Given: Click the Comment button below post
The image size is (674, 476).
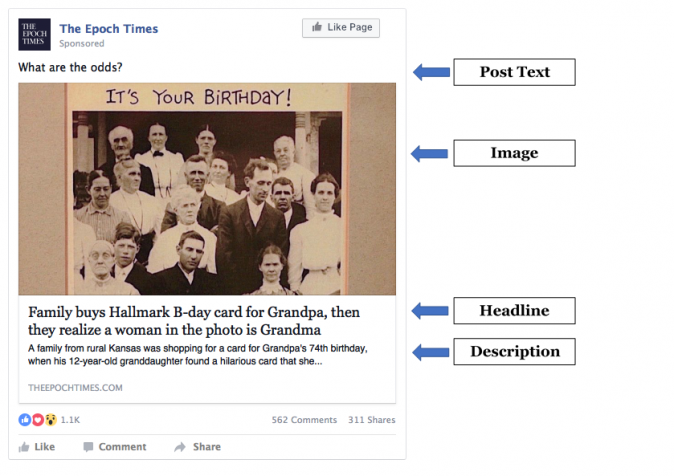Looking at the screenshot, I should point(114,447).
